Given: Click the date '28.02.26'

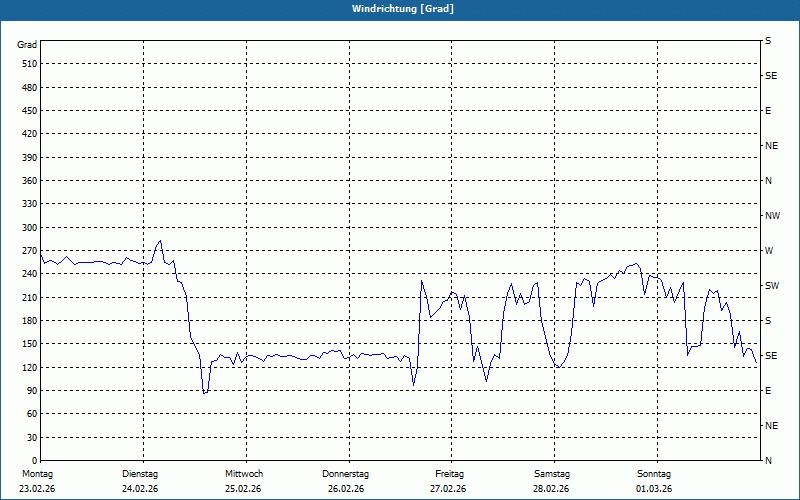Looking at the screenshot, I should (x=551, y=489).
